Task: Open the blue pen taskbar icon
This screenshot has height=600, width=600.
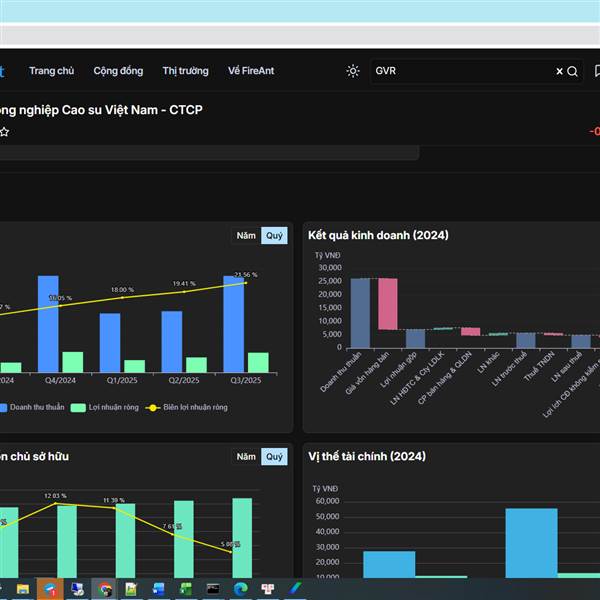Action: [295, 589]
